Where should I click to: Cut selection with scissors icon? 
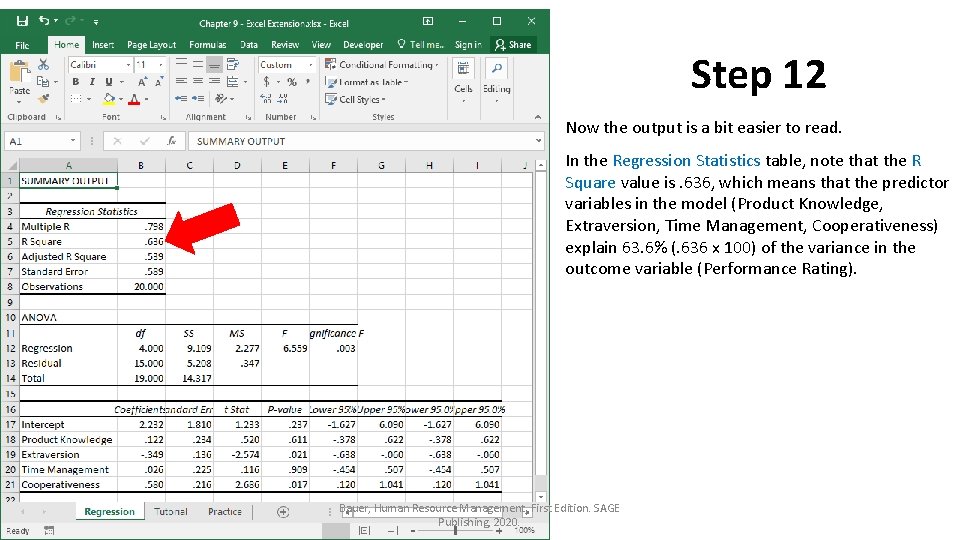coord(43,64)
